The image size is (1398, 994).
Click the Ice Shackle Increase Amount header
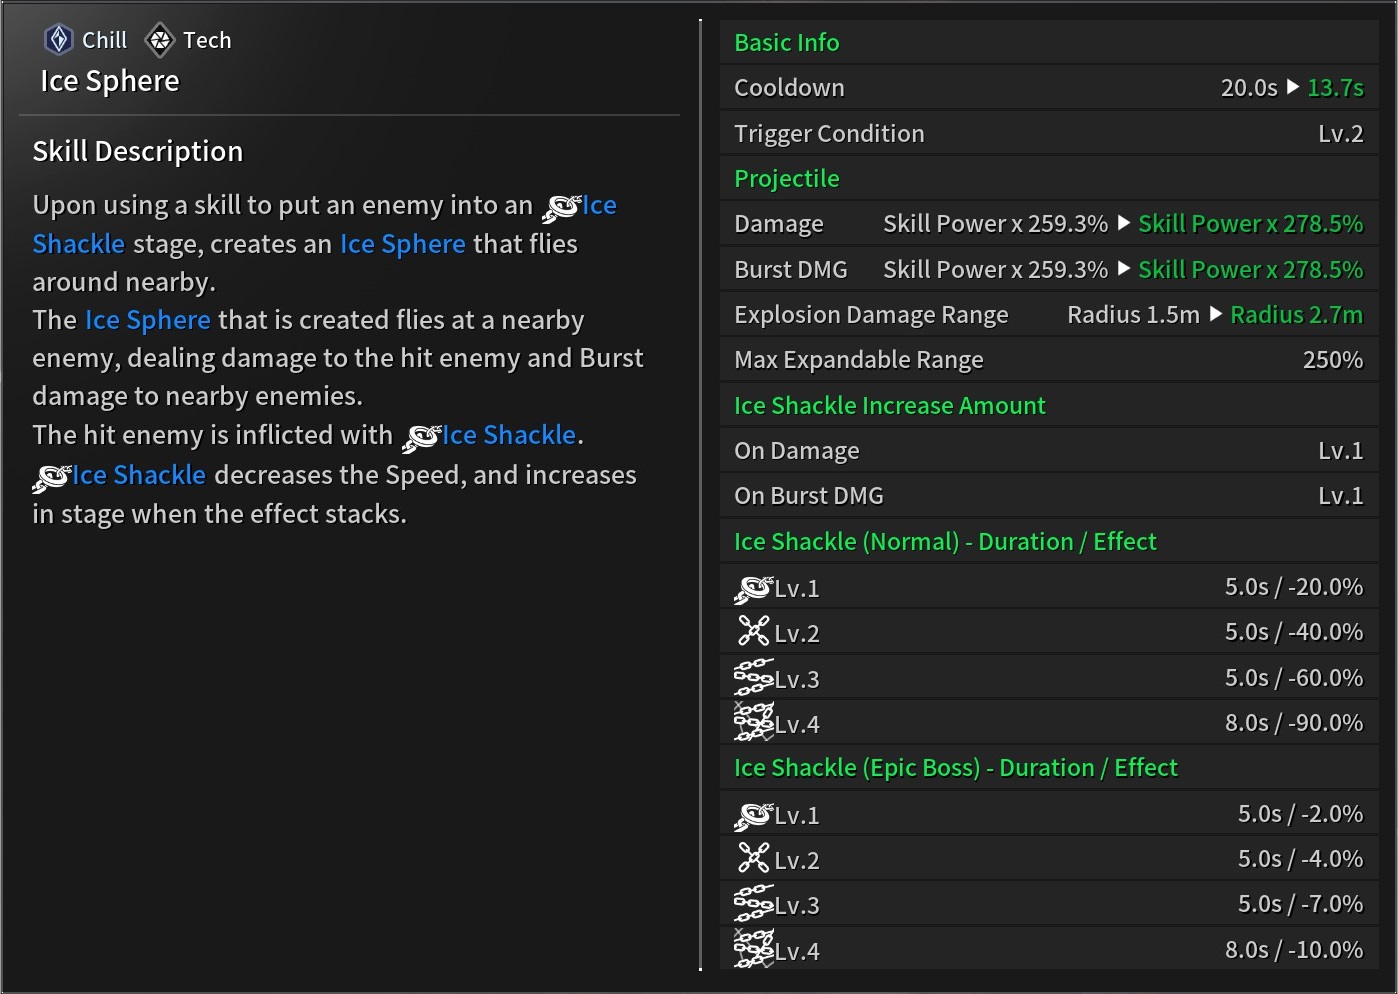point(889,406)
